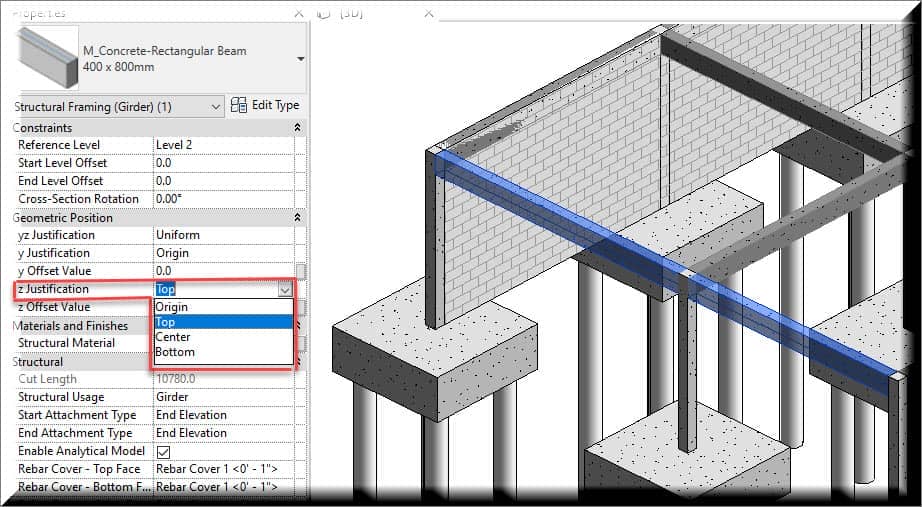Select Origin in z Justification list
Screen dimensions: 922x507
click(172, 307)
